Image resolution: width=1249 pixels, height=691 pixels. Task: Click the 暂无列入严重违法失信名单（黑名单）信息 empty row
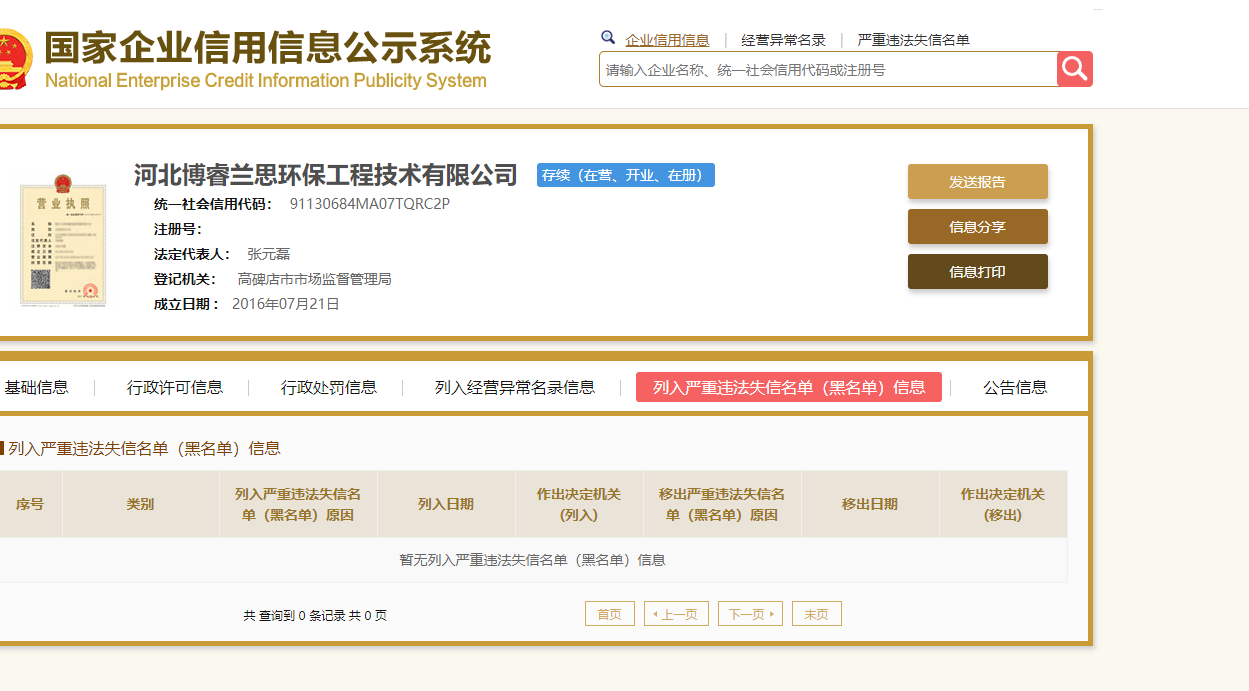pyautogui.click(x=533, y=560)
